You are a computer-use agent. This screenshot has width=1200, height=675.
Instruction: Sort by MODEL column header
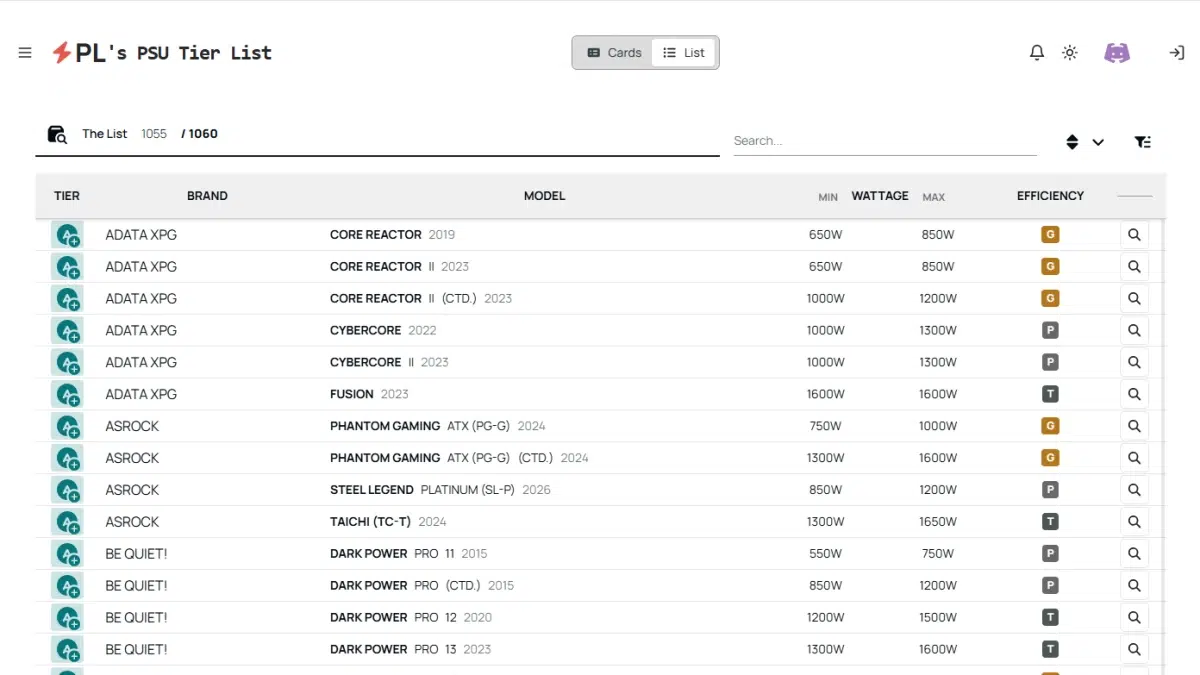pyautogui.click(x=544, y=196)
